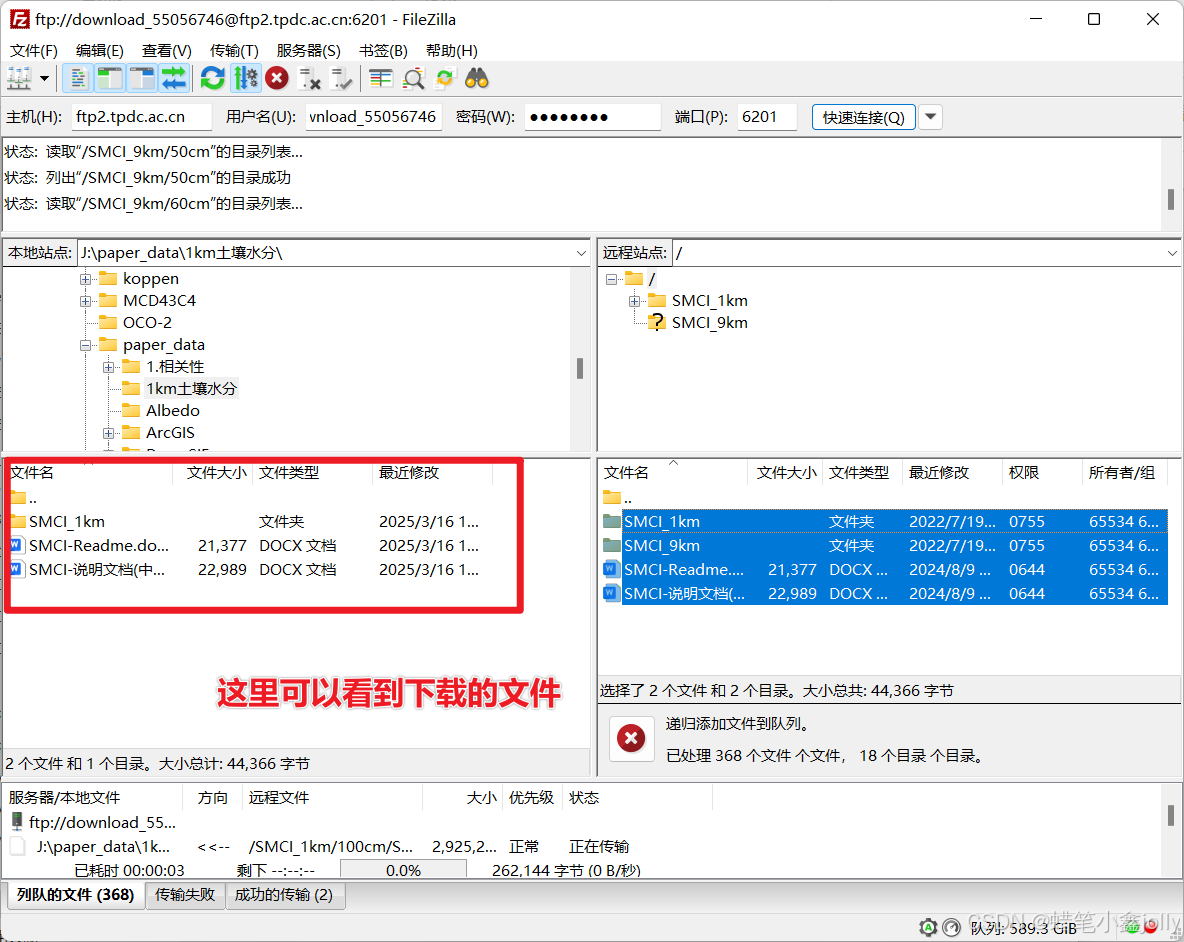
Task: Click the reconnect to last server icon
Action: (341, 78)
